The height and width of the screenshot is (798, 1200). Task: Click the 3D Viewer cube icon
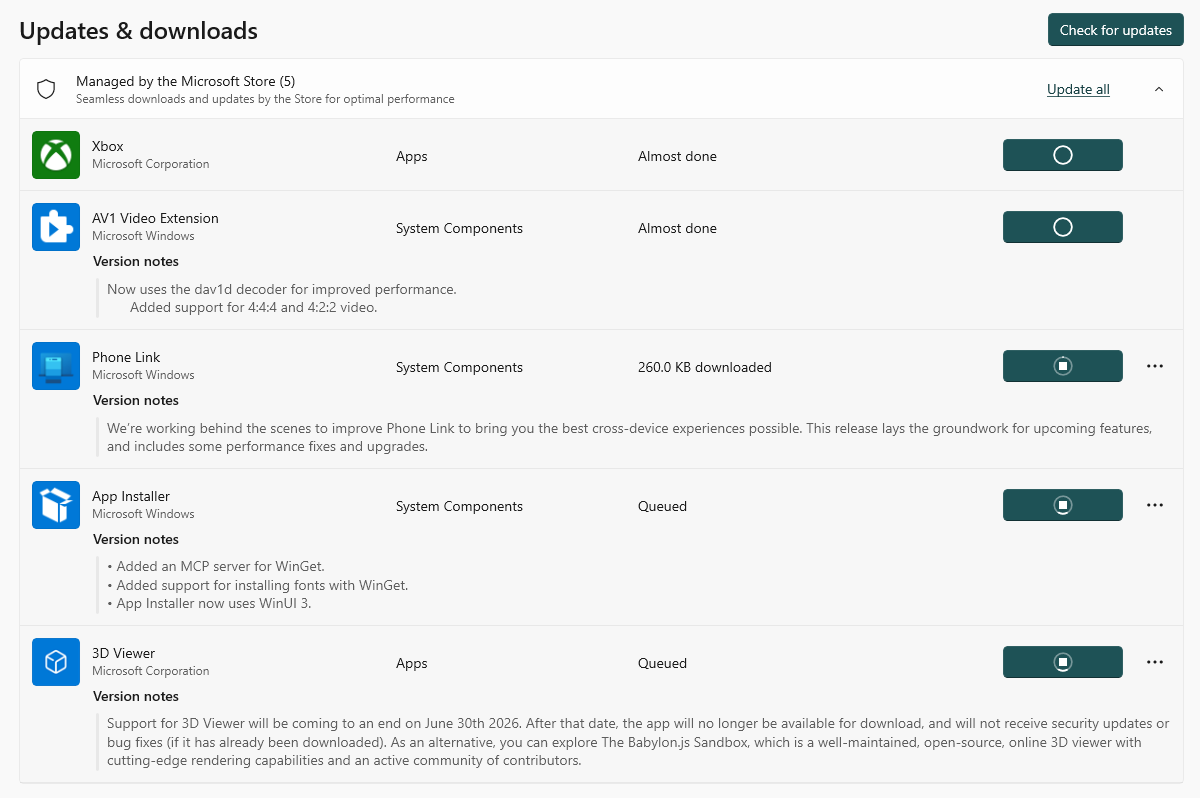pyautogui.click(x=56, y=662)
